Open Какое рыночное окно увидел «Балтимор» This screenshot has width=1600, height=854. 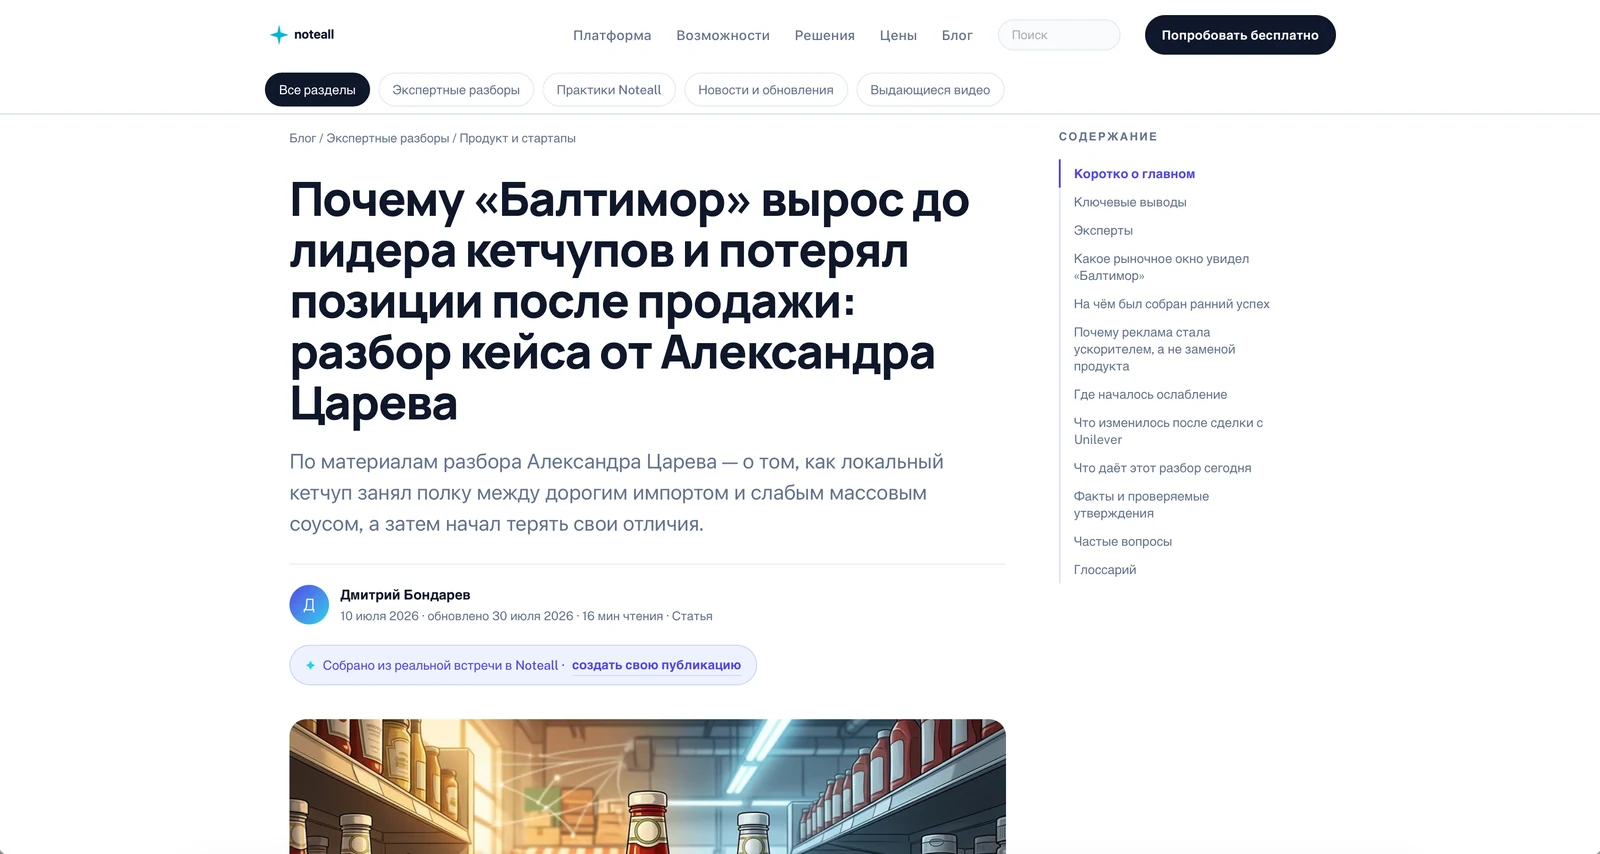coord(1161,267)
